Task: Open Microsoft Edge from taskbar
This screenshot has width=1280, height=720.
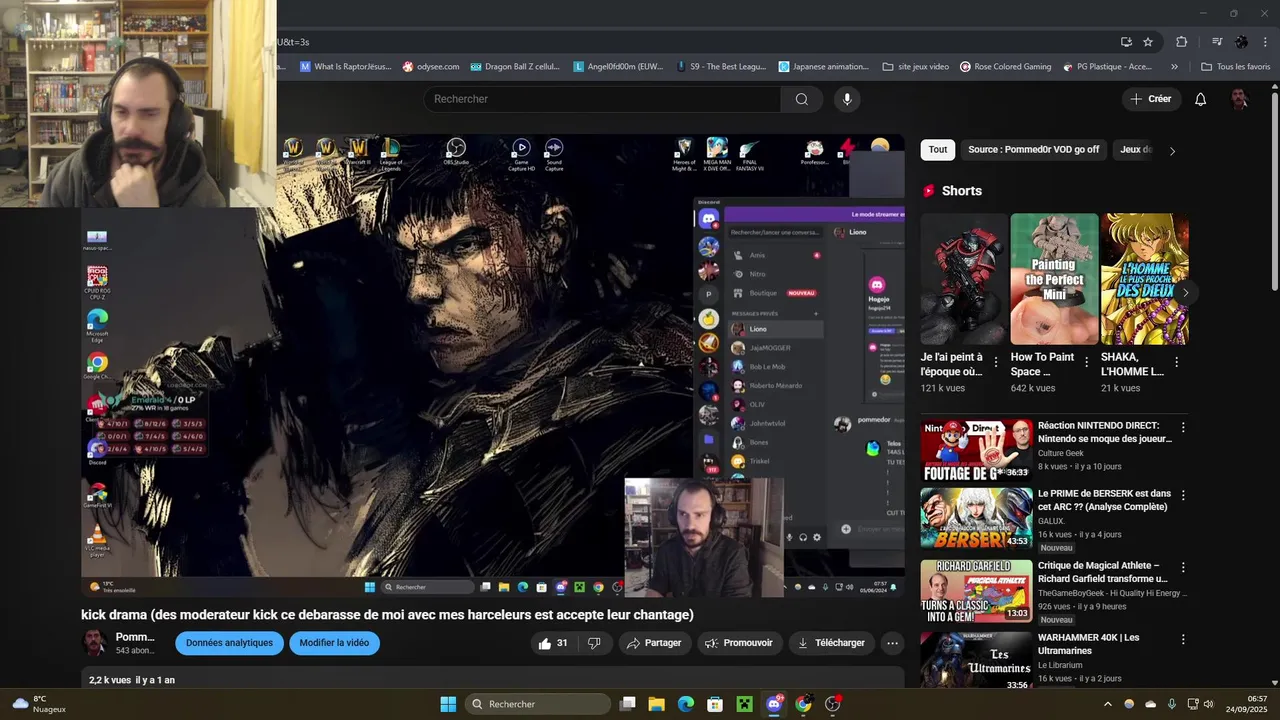Action: coord(686,704)
